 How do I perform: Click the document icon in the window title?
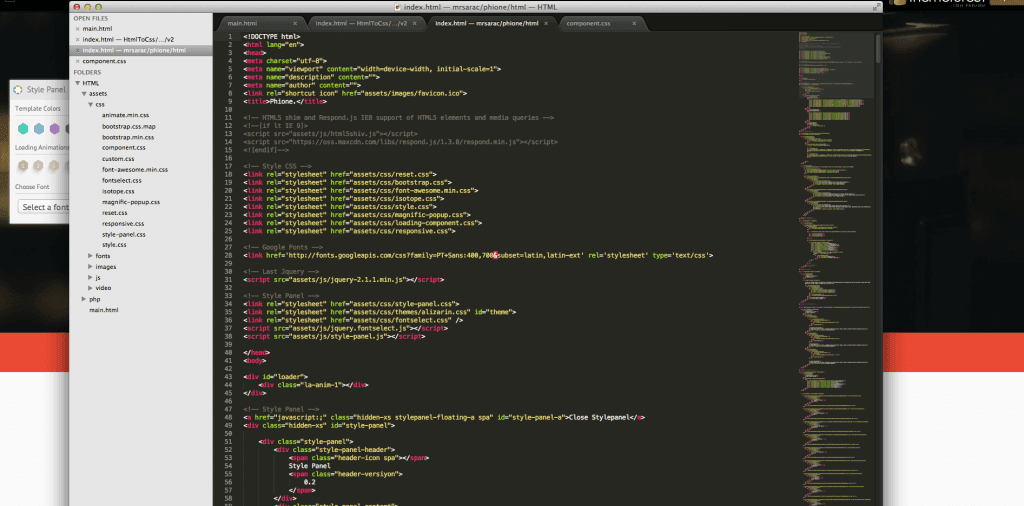pyautogui.click(x=398, y=7)
